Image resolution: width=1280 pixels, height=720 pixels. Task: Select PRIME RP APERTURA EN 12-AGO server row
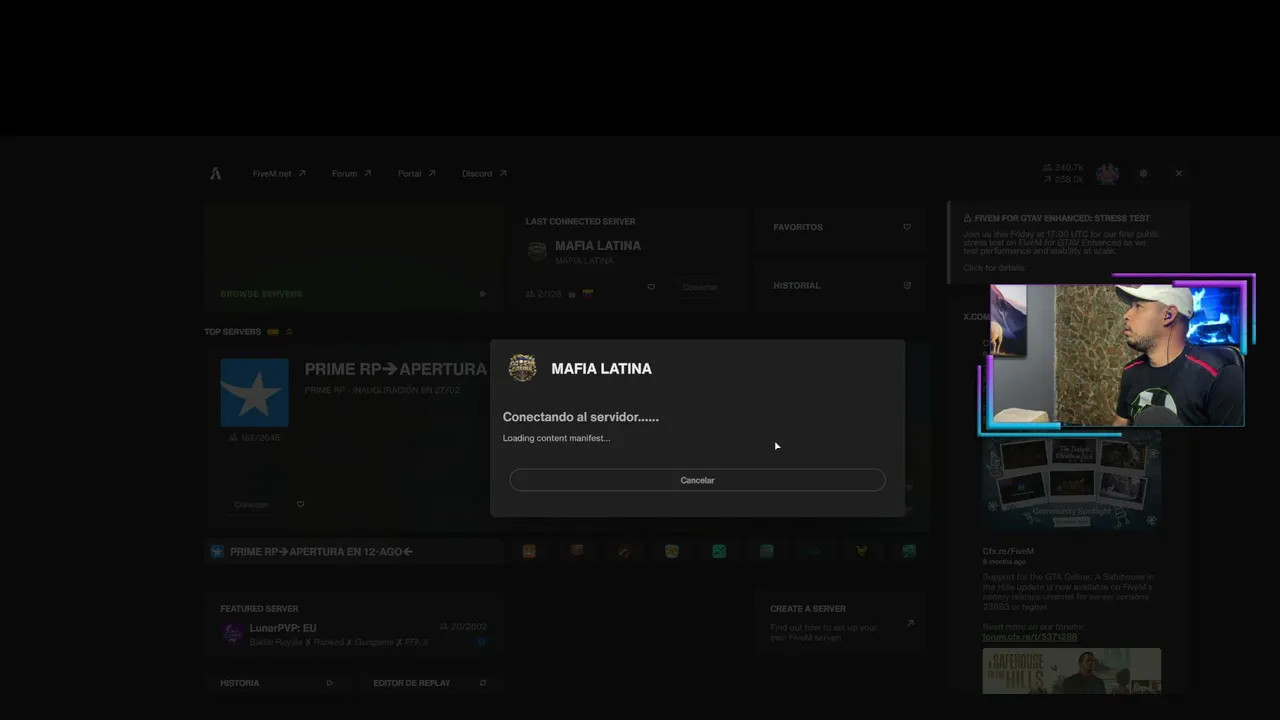pyautogui.click(x=352, y=551)
